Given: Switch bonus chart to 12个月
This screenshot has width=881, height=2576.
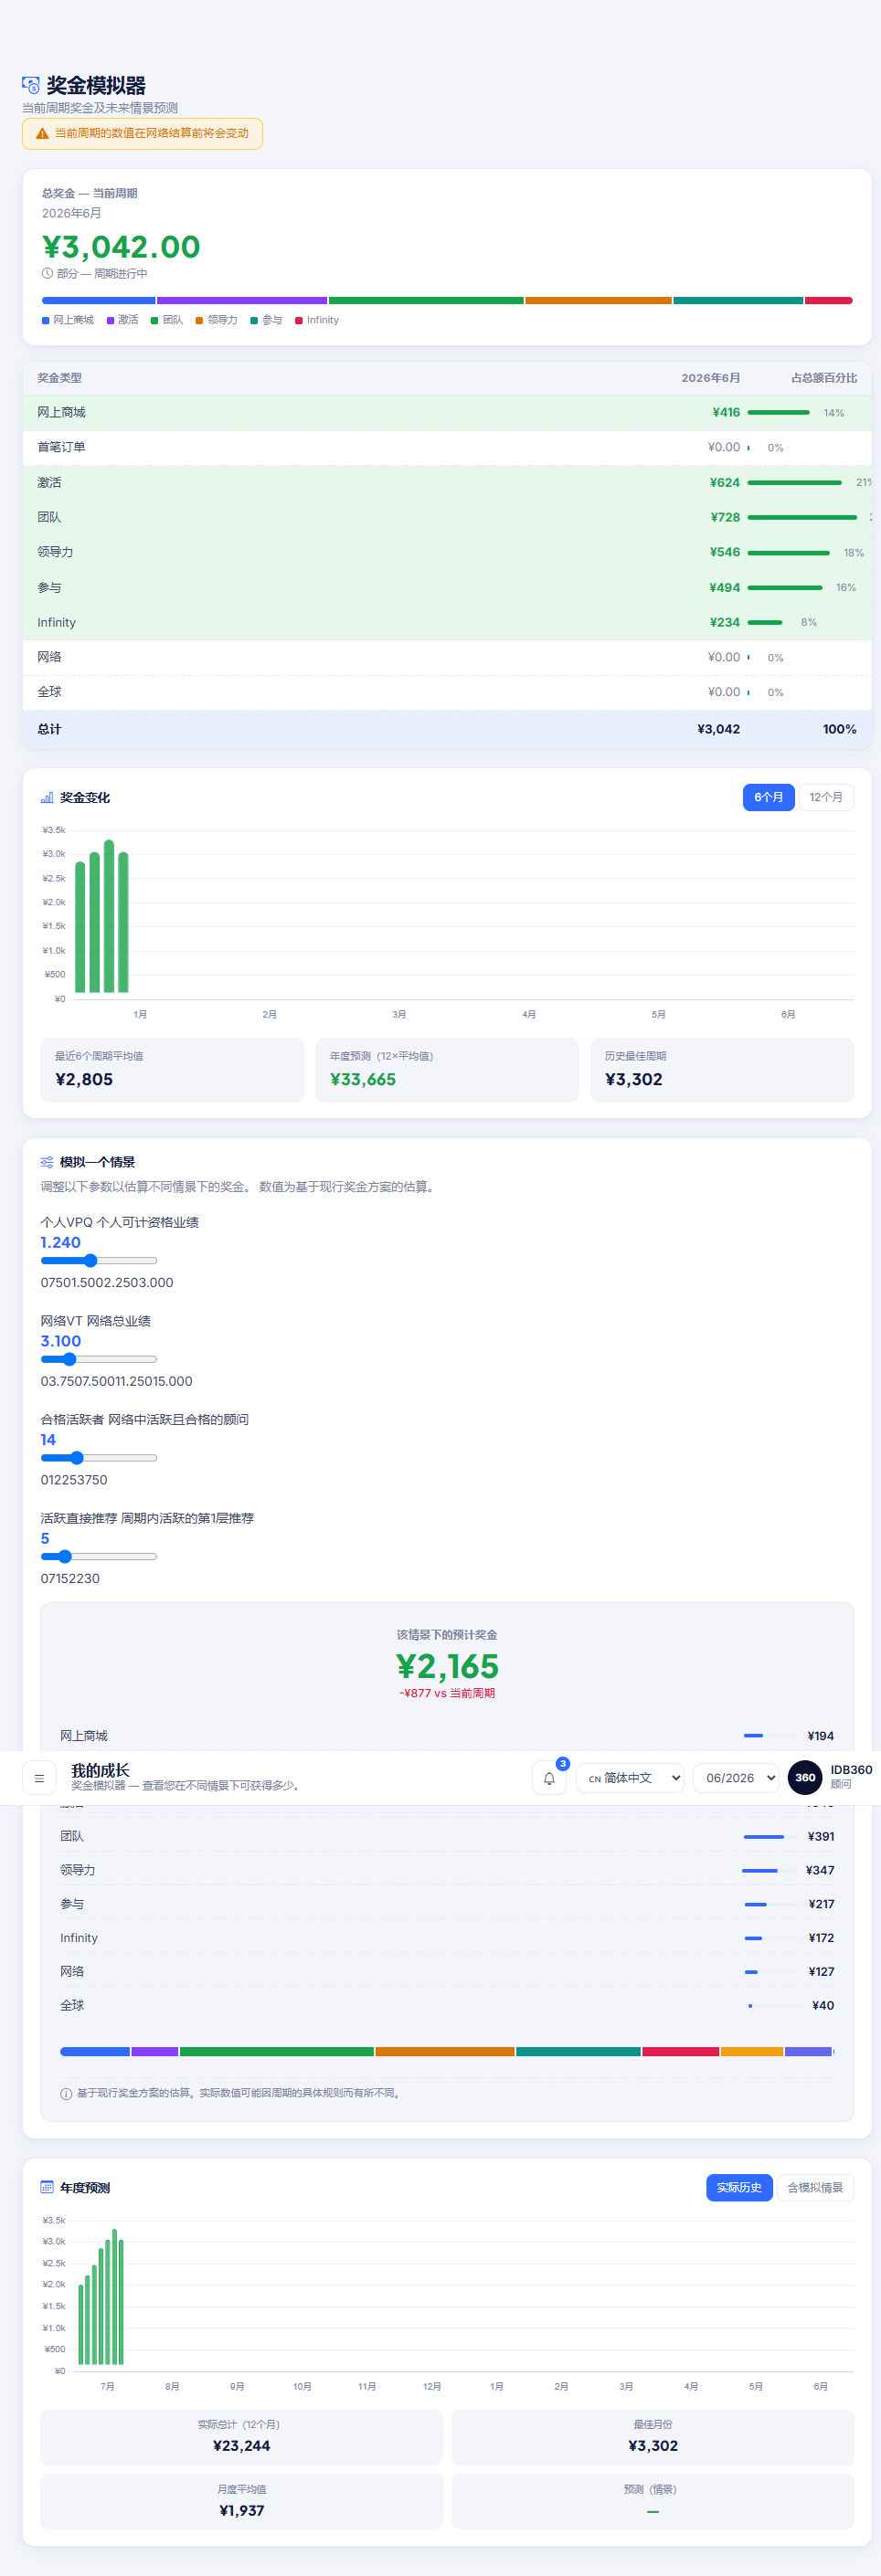Looking at the screenshot, I should pyautogui.click(x=826, y=797).
